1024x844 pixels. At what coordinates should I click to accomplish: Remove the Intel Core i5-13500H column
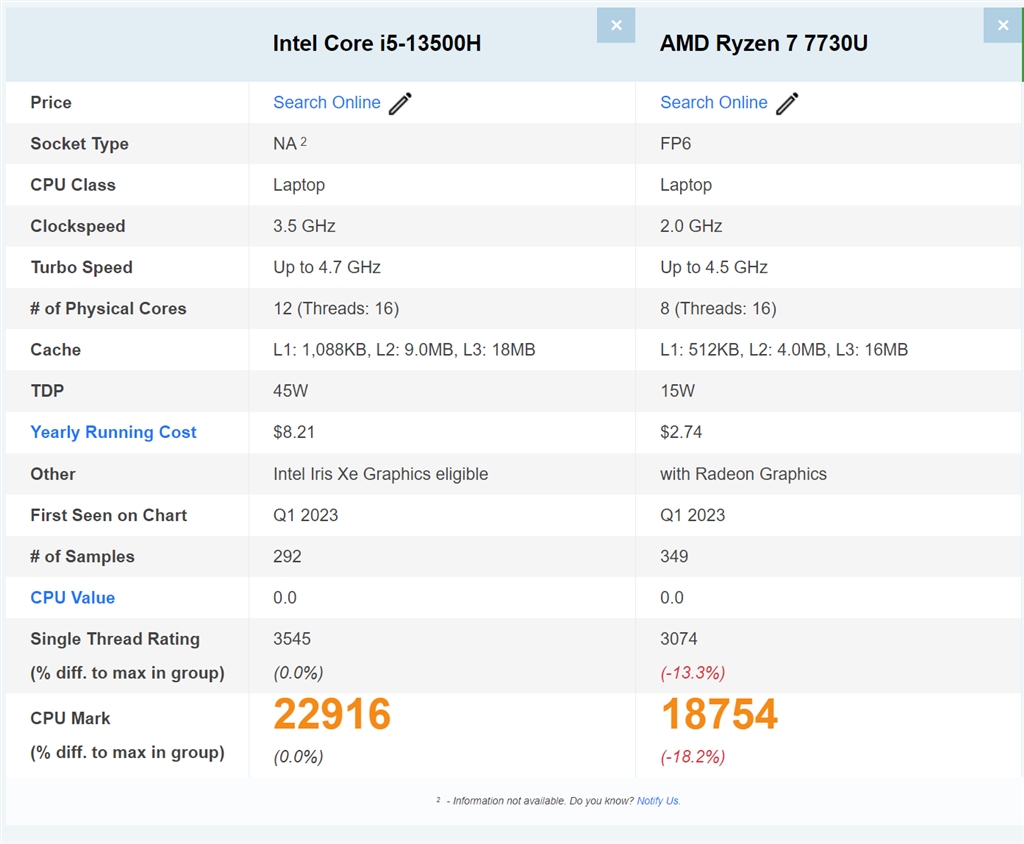pos(616,26)
